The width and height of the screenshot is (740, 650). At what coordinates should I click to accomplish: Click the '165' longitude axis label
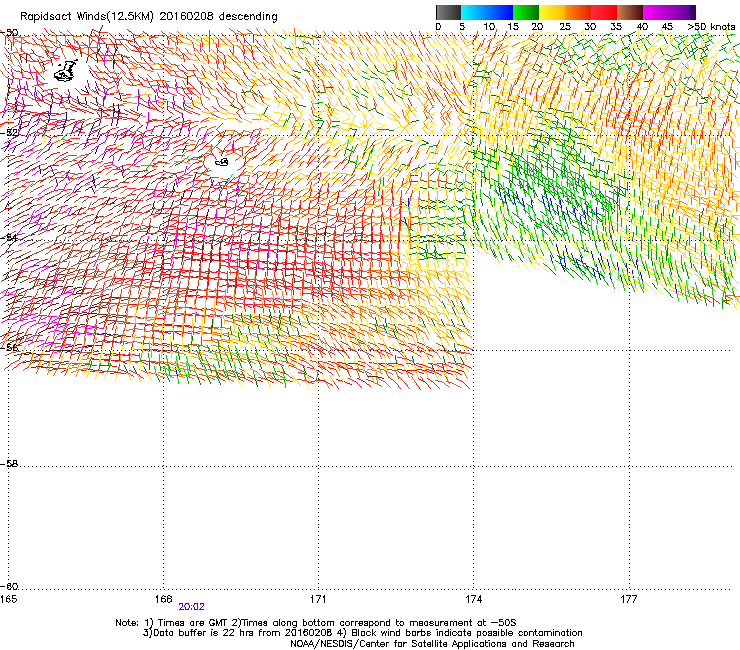pyautogui.click(x=8, y=599)
